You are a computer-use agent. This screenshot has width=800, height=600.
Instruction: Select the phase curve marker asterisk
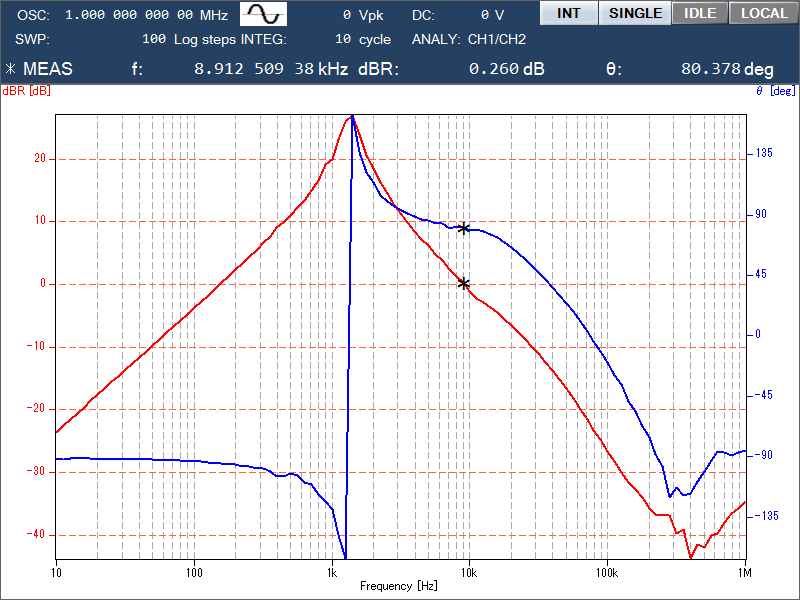[463, 228]
